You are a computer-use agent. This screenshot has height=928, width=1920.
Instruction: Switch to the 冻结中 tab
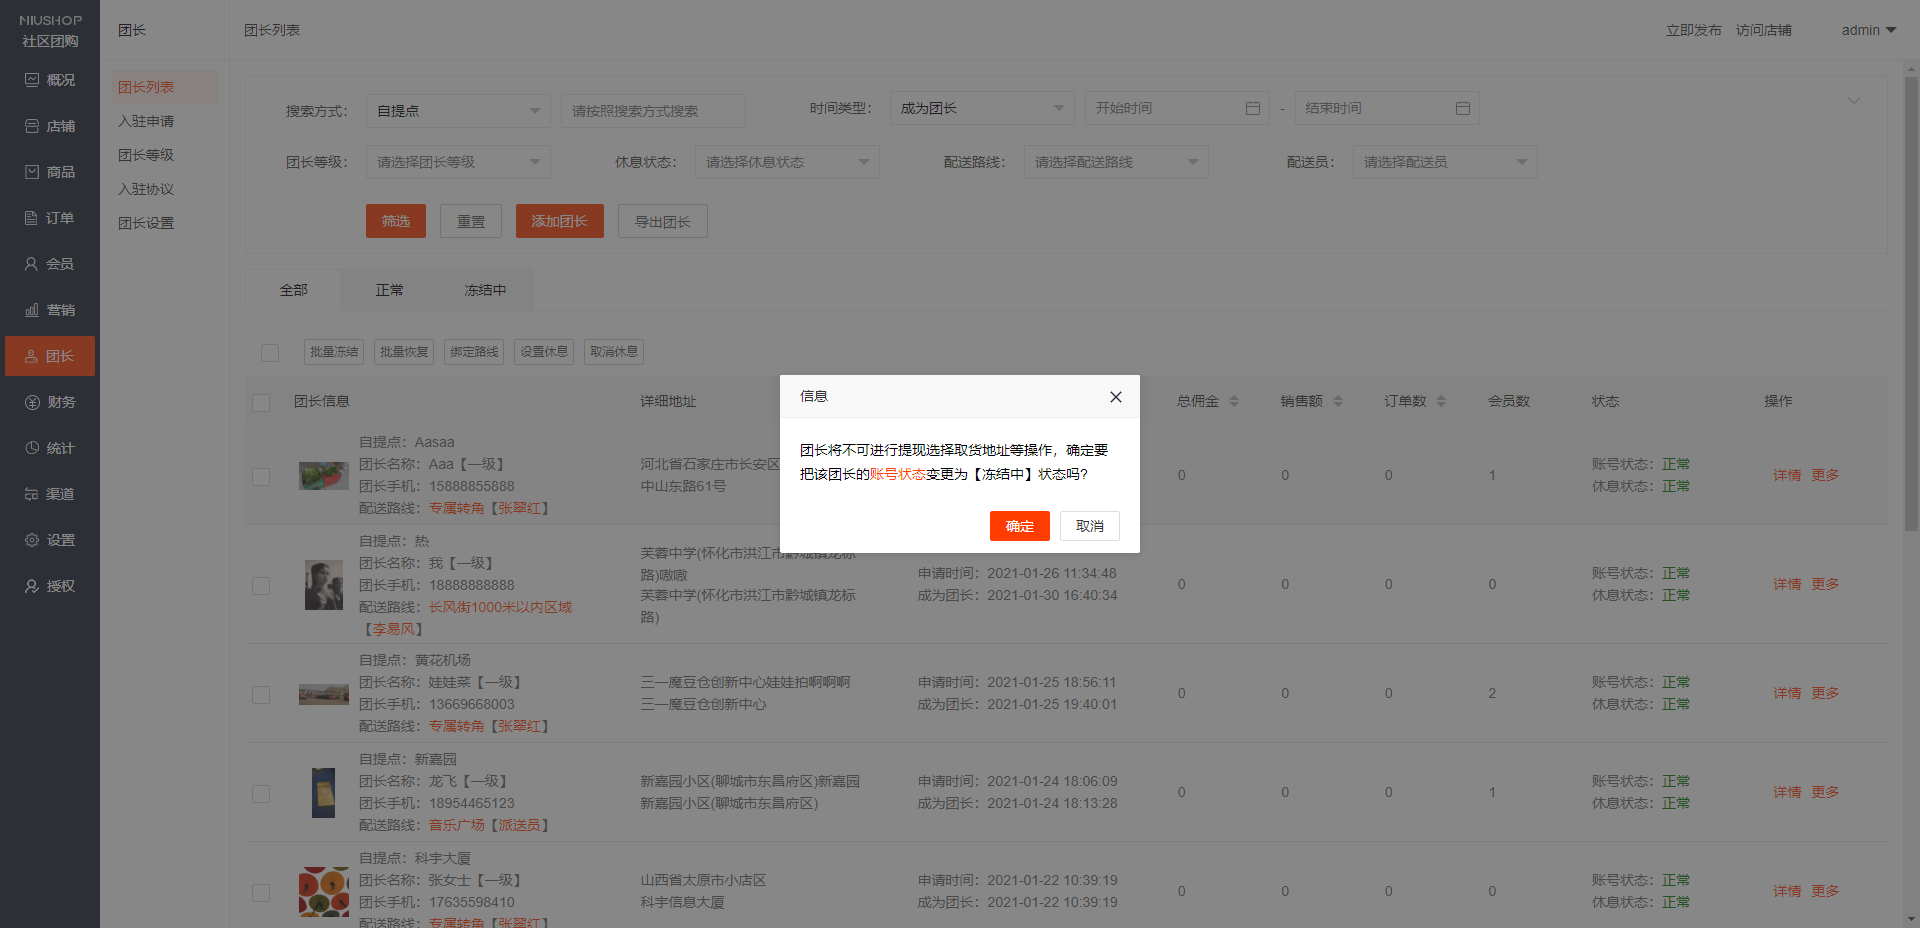[x=485, y=290]
